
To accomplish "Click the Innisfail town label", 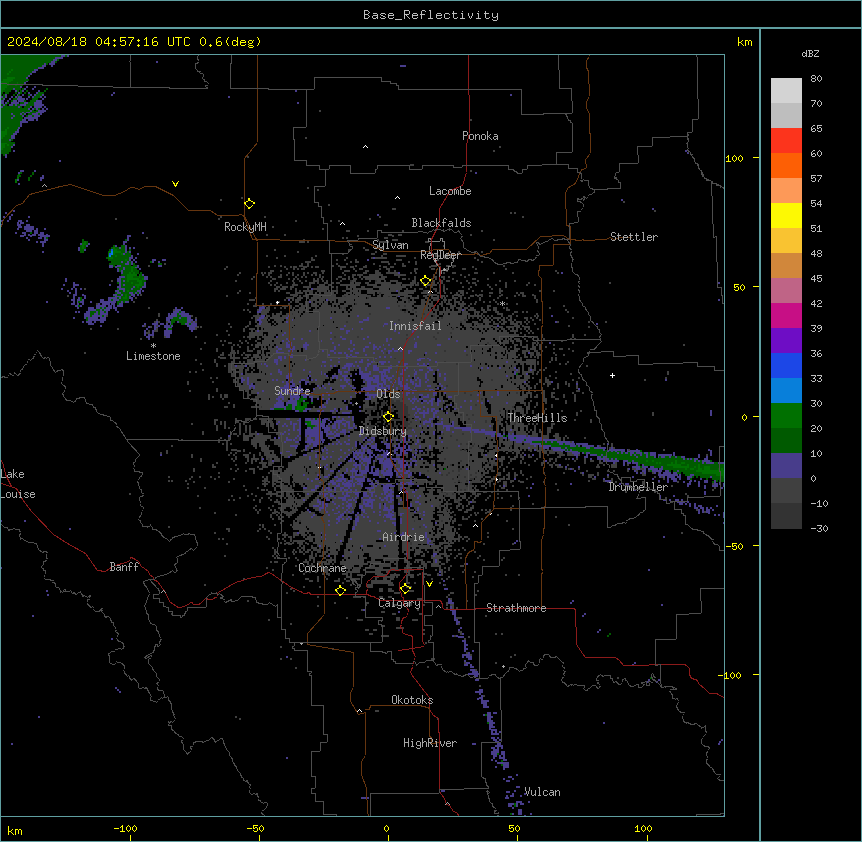I will [x=415, y=326].
